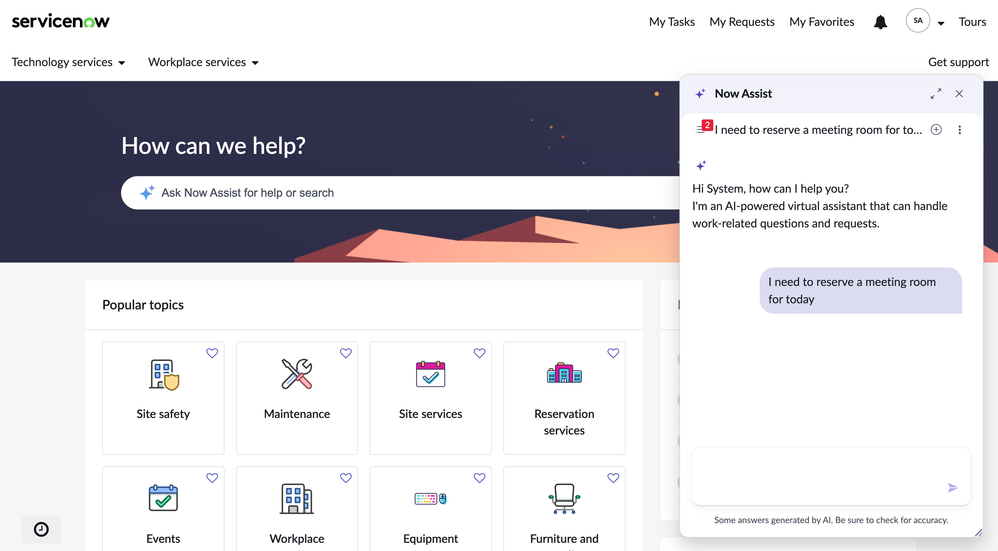Favorite the Workplace topic
Screen dimensions: 998x551
pyautogui.click(x=346, y=478)
